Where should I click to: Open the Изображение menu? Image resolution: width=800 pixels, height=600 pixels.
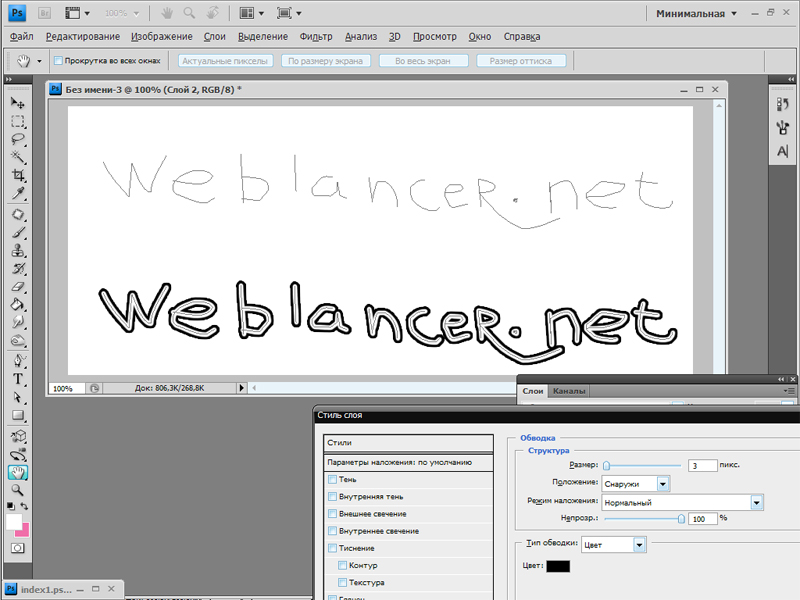162,37
